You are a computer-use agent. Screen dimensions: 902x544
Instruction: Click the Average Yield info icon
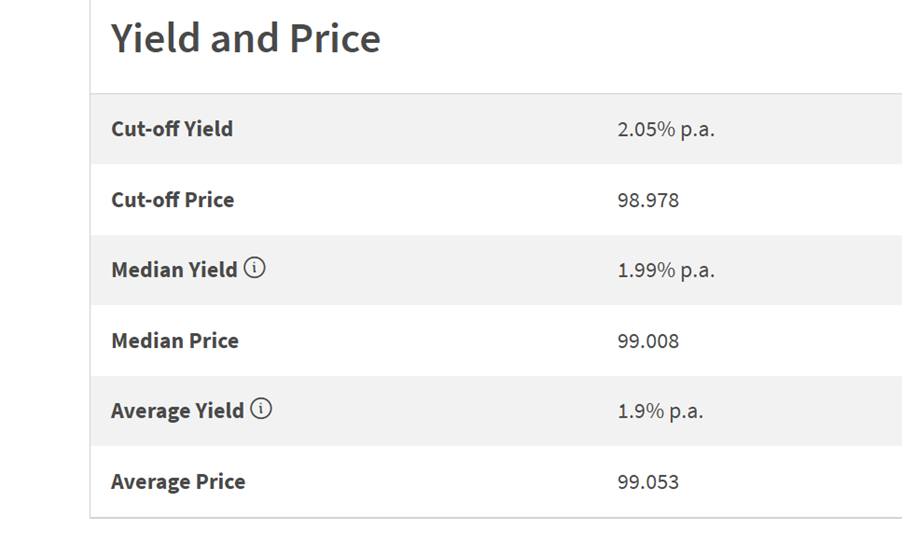tap(261, 409)
